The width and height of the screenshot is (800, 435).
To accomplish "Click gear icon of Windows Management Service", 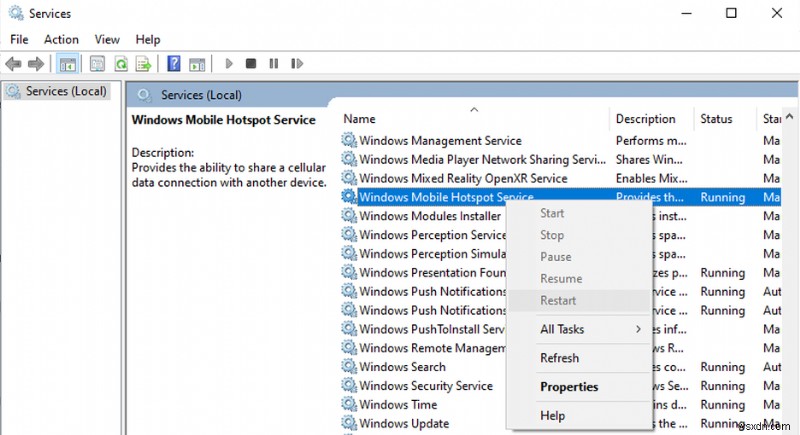I will coord(349,140).
